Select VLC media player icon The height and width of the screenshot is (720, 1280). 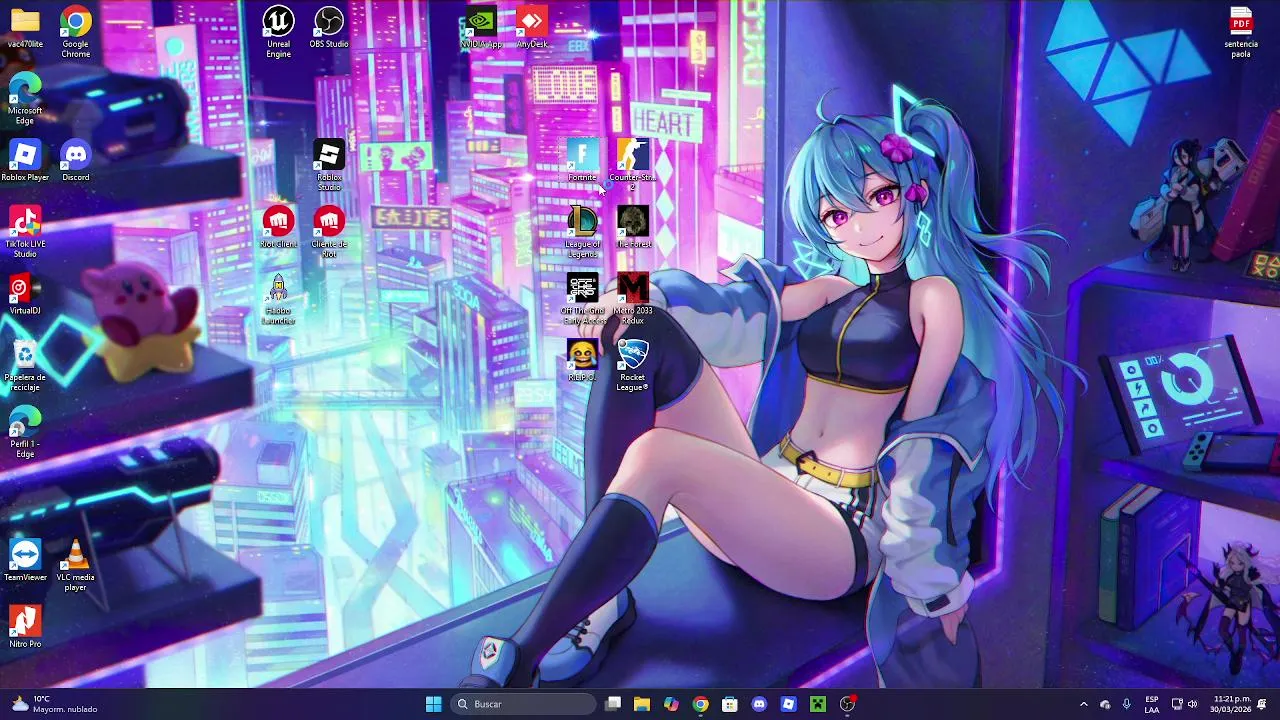[x=76, y=565]
